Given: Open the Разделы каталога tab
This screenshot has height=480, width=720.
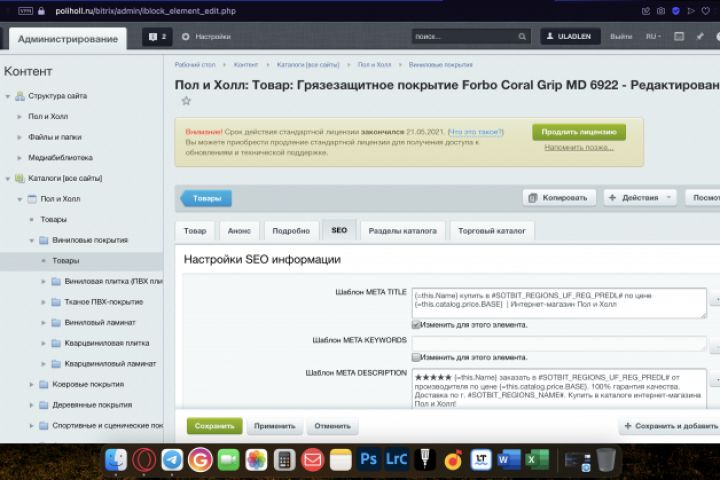Looking at the screenshot, I should point(403,231).
